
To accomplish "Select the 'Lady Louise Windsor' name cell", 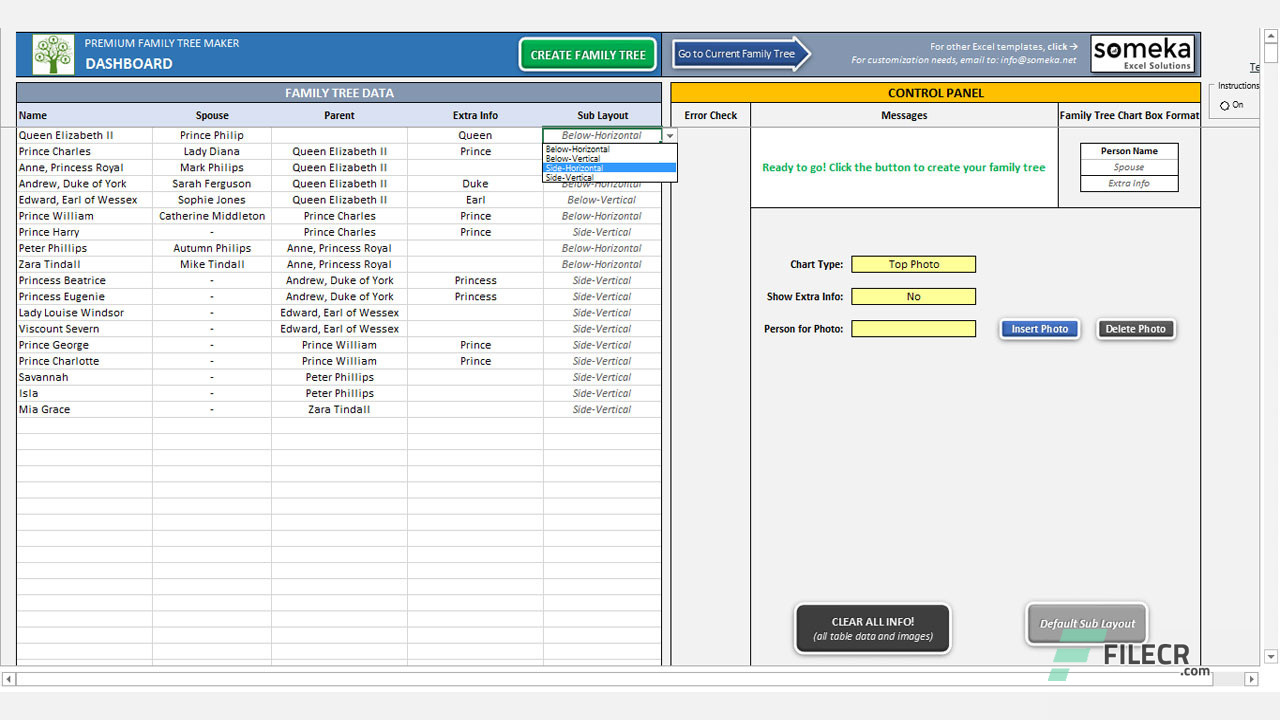I will [x=84, y=313].
